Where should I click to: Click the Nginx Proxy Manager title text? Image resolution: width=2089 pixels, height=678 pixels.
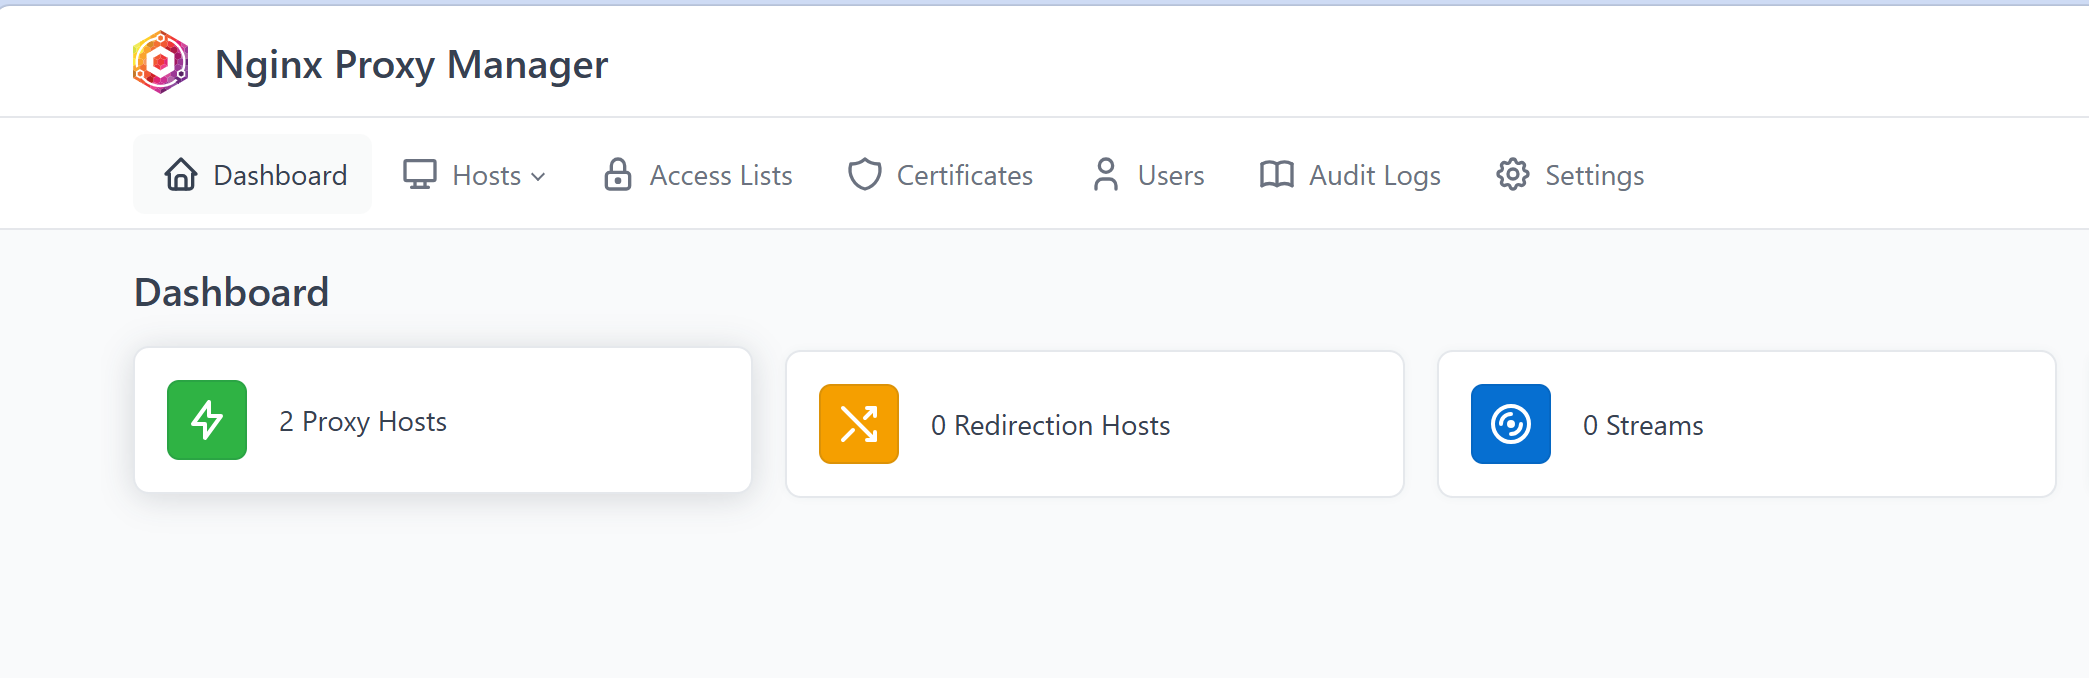point(411,64)
